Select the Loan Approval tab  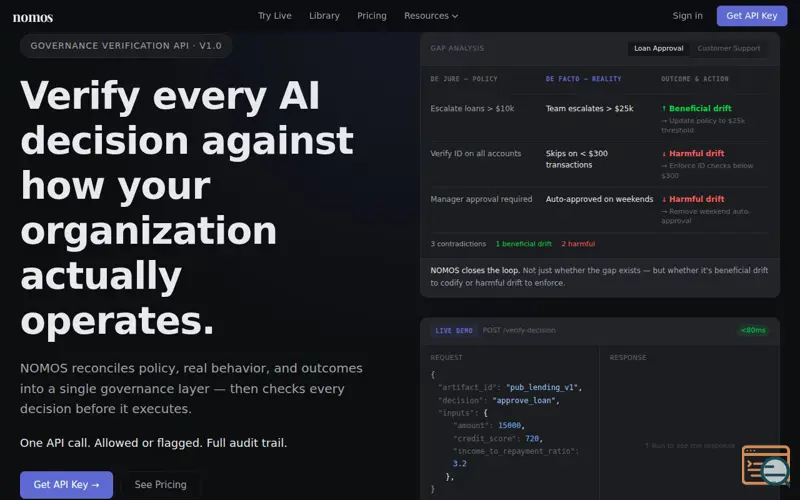(x=658, y=48)
